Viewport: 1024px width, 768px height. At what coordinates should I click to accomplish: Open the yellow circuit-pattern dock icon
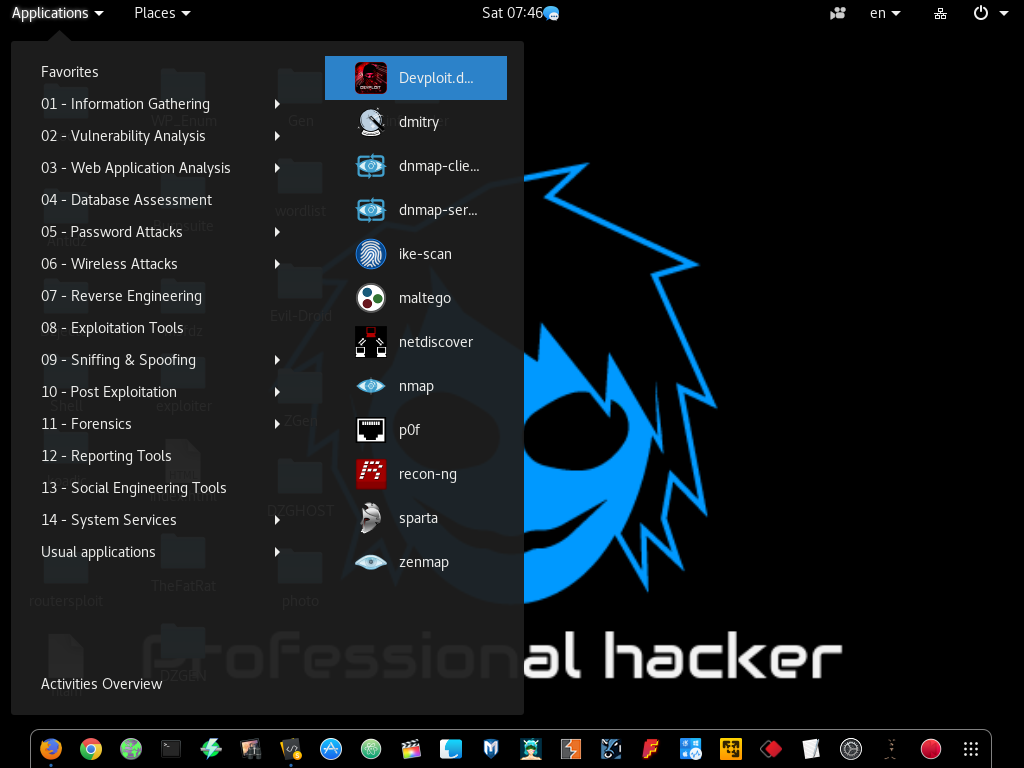coord(731,748)
